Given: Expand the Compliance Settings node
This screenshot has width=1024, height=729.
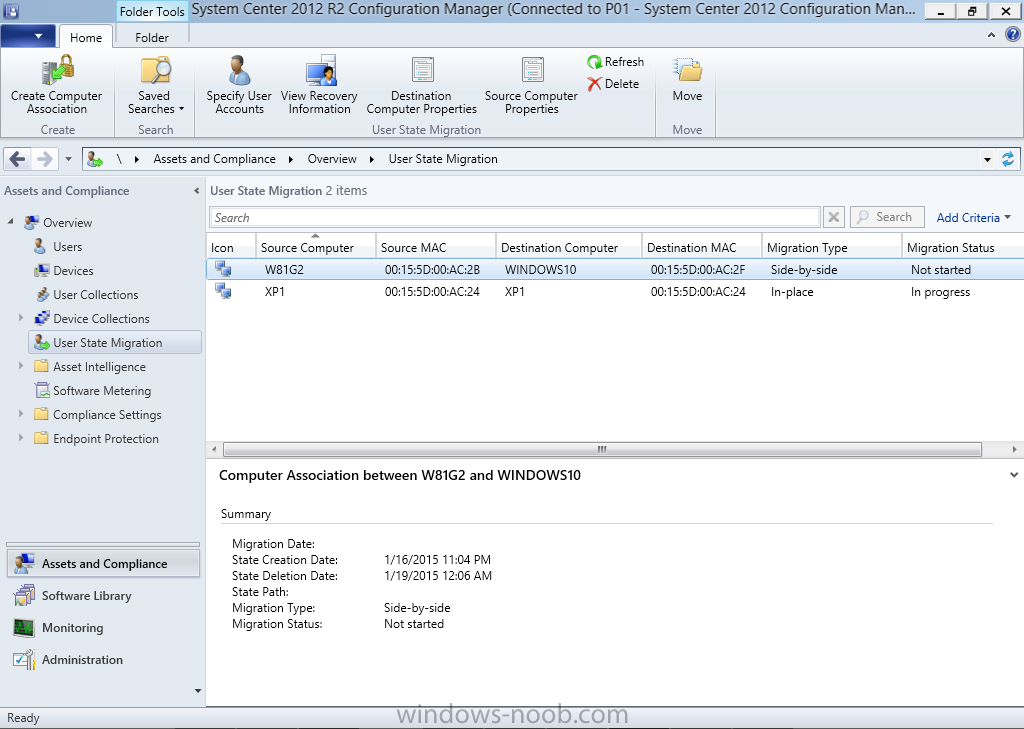Looking at the screenshot, I should pos(21,414).
